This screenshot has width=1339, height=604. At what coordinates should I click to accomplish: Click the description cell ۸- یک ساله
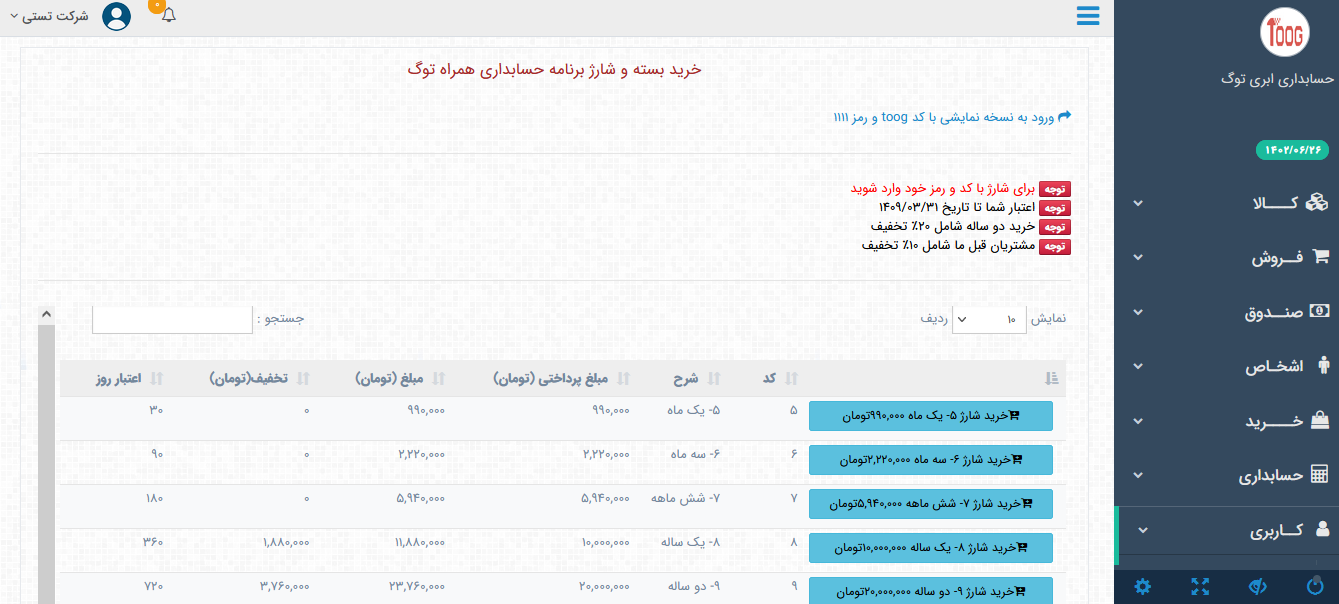(689, 542)
